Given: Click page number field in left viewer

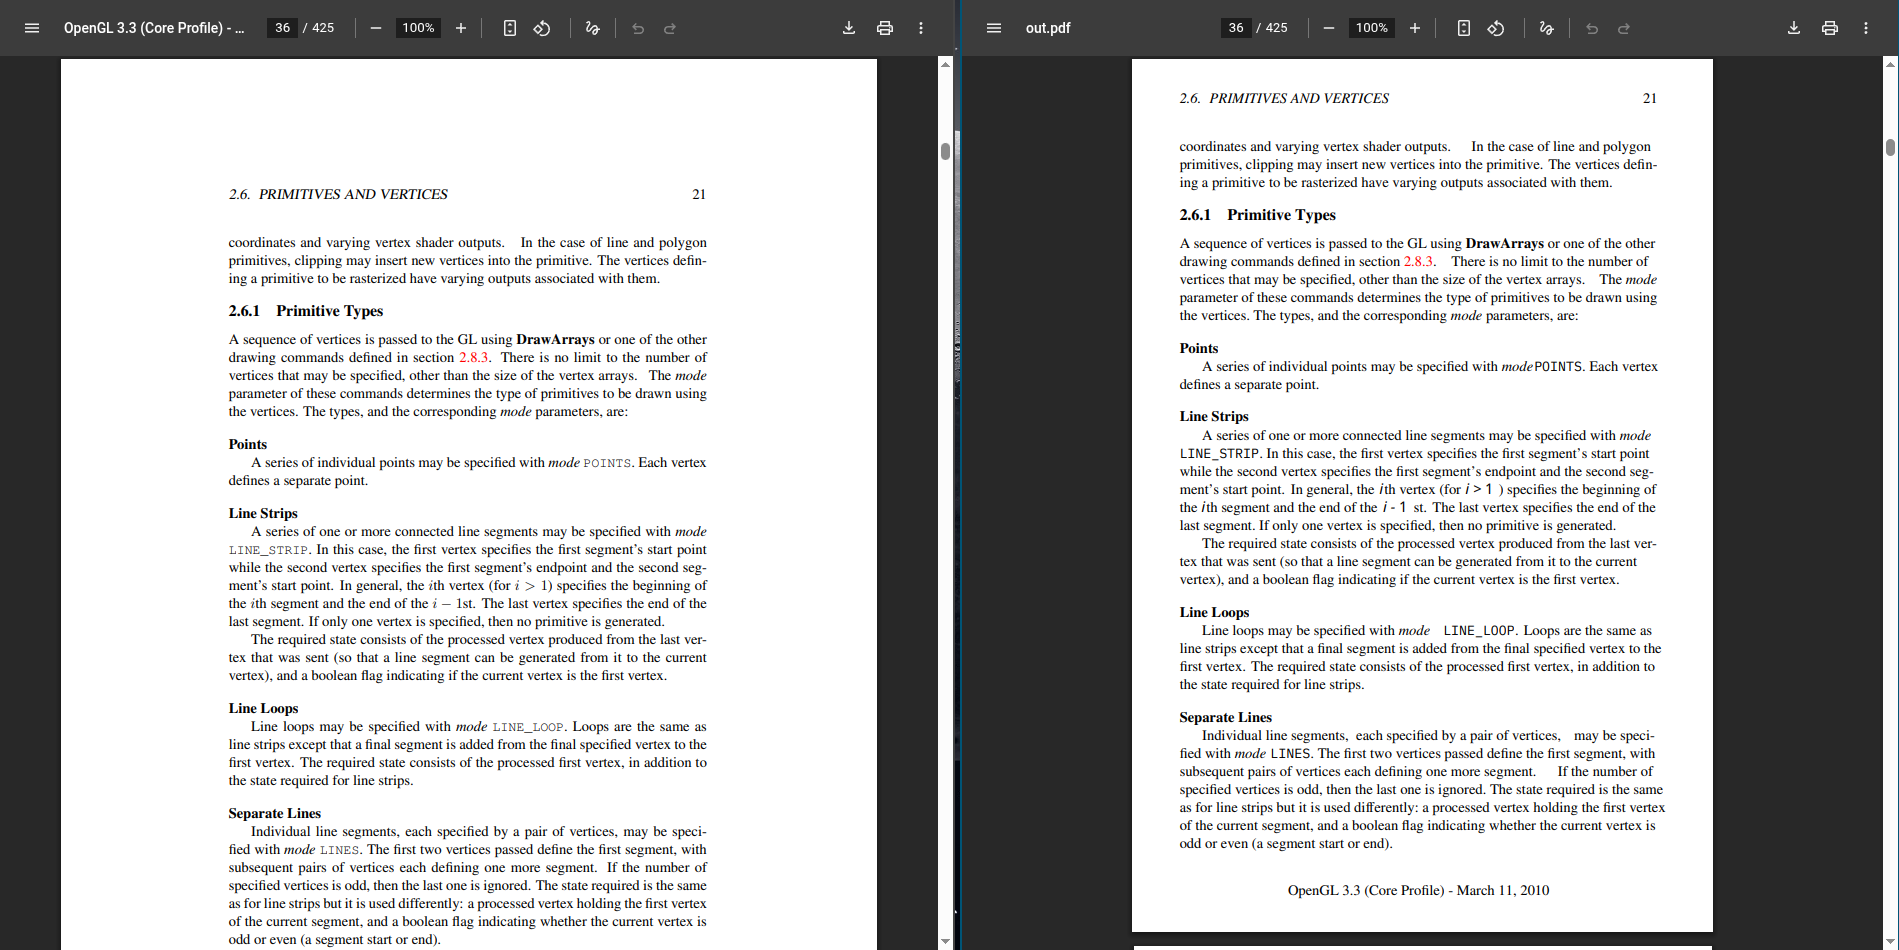Looking at the screenshot, I should coord(283,28).
